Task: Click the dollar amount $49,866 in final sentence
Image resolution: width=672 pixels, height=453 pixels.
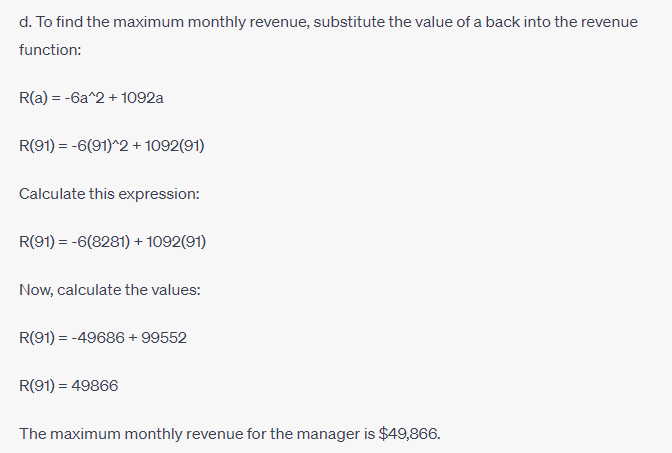Action: pos(409,434)
